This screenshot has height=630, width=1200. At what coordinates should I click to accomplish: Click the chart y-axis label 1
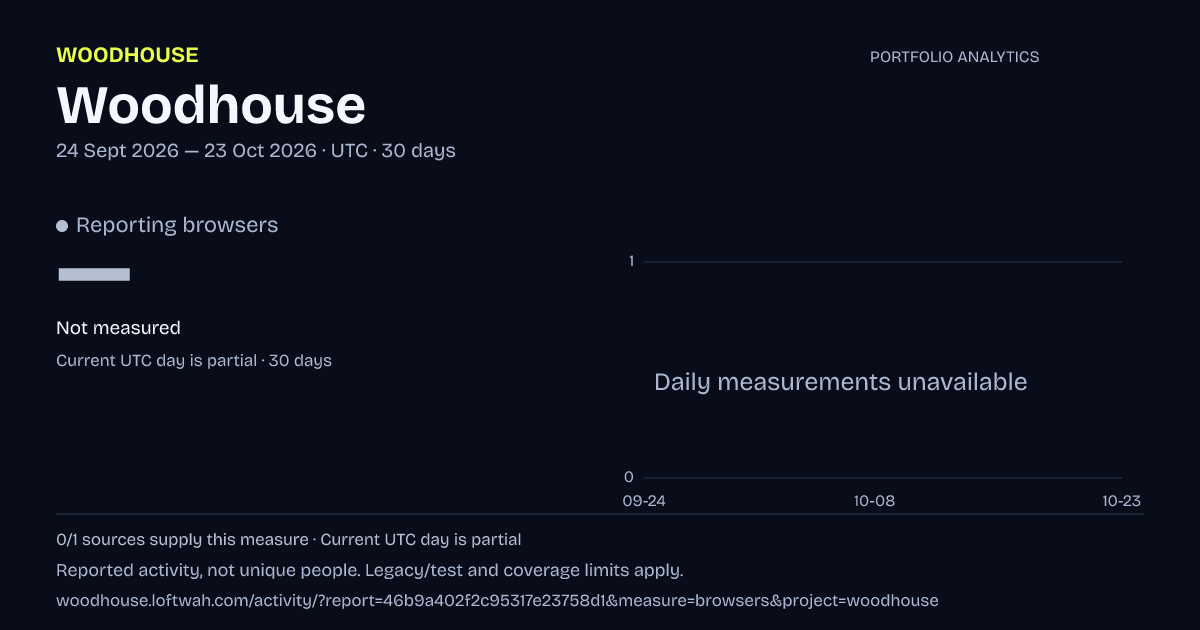pyautogui.click(x=631, y=261)
